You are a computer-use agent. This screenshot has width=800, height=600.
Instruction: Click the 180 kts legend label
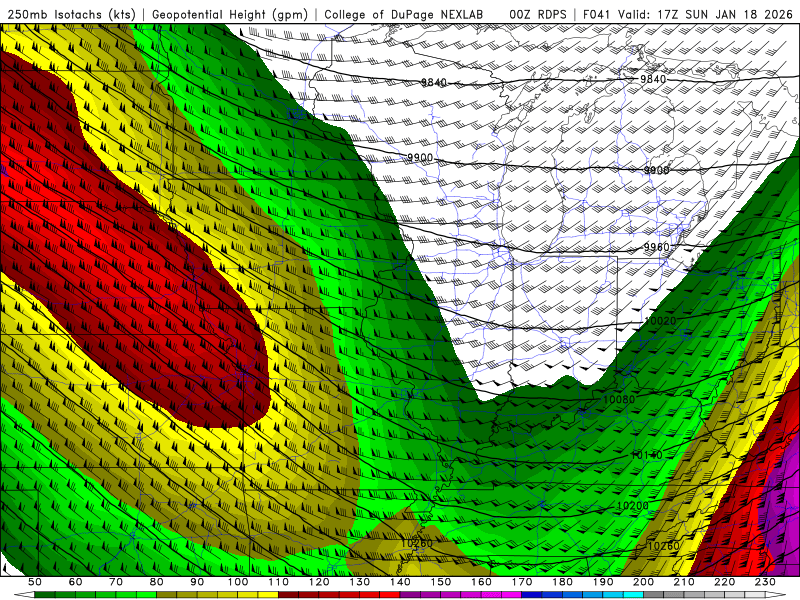[562, 582]
